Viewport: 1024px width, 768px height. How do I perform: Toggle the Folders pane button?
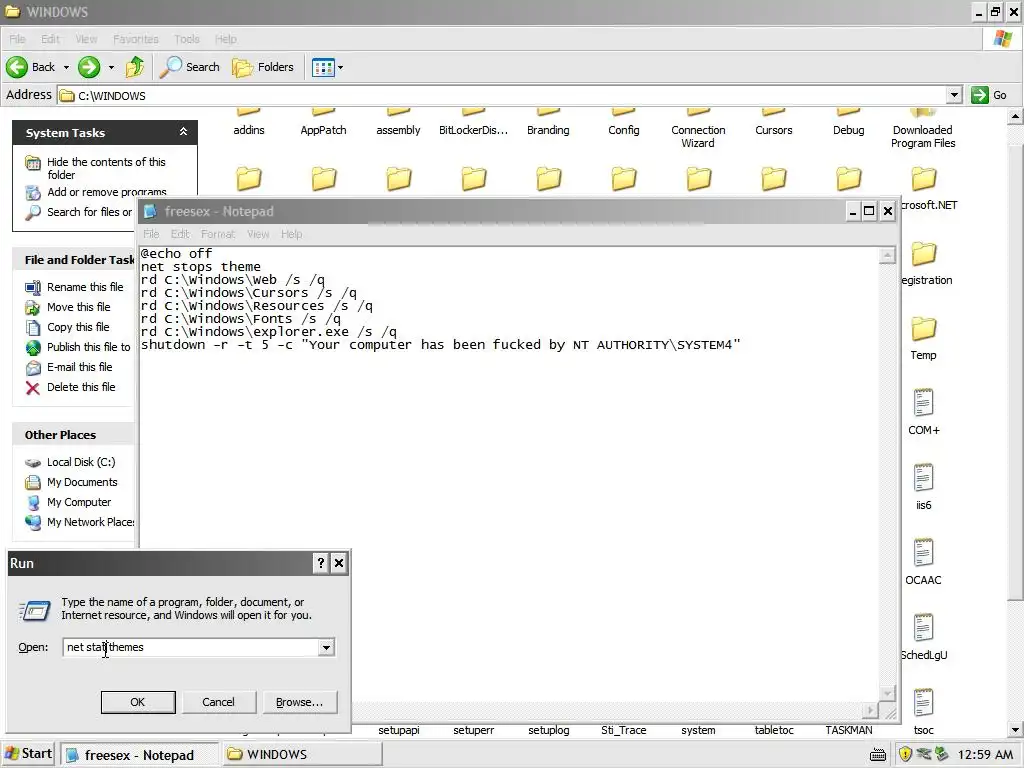click(263, 67)
